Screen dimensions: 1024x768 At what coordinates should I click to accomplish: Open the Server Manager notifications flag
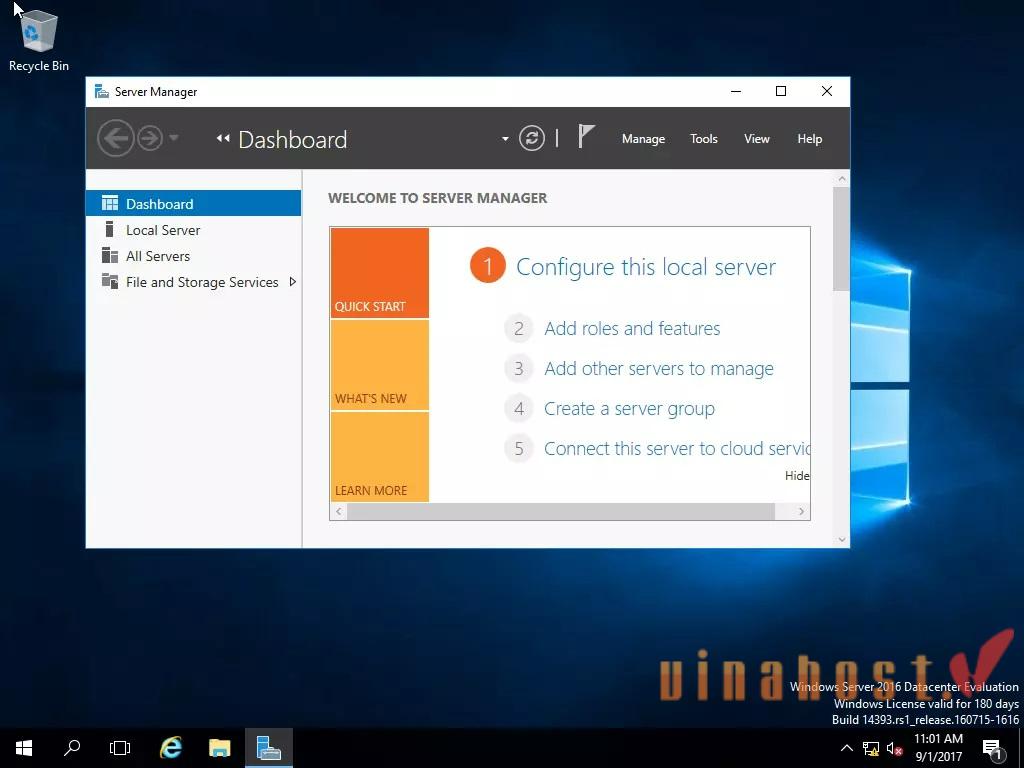point(585,137)
